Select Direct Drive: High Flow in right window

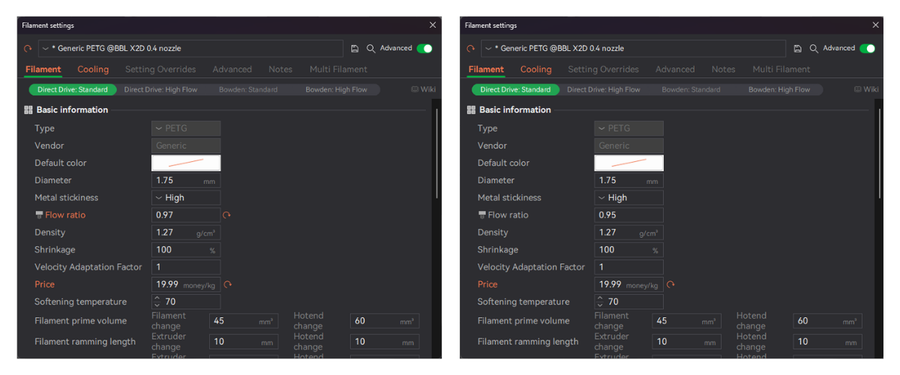[604, 90]
